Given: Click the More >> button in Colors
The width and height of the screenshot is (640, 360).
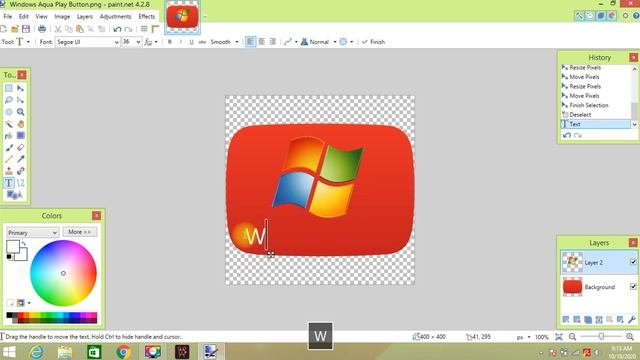Looking at the screenshot, I should [x=80, y=232].
